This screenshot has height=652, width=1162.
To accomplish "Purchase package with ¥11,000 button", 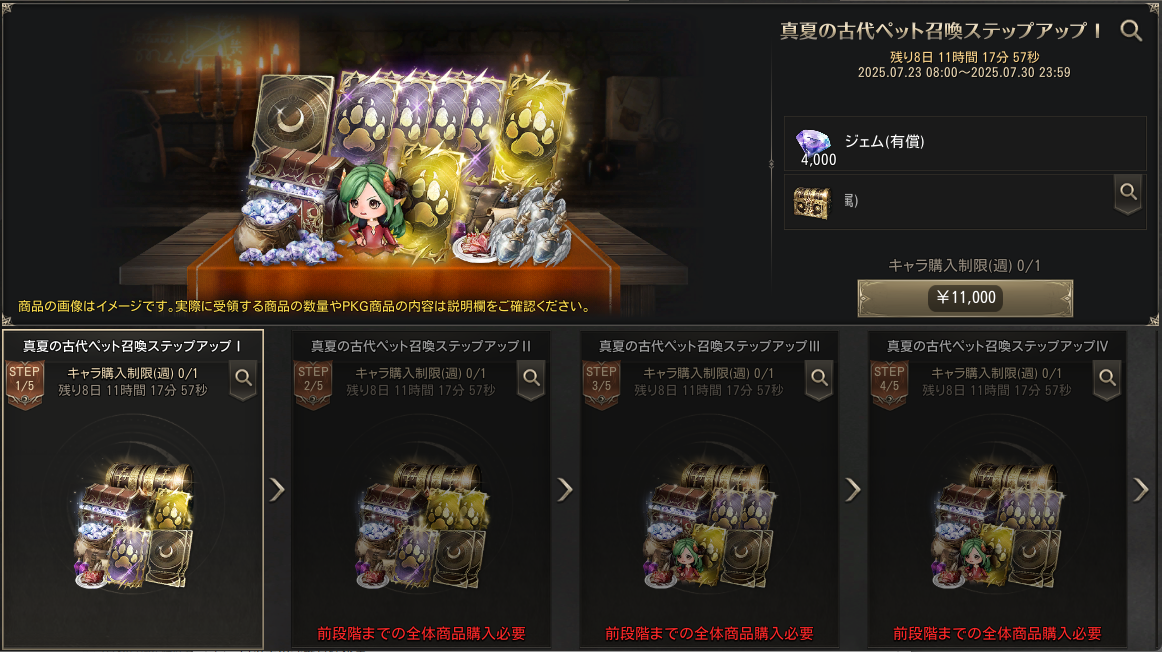I will (965, 298).
